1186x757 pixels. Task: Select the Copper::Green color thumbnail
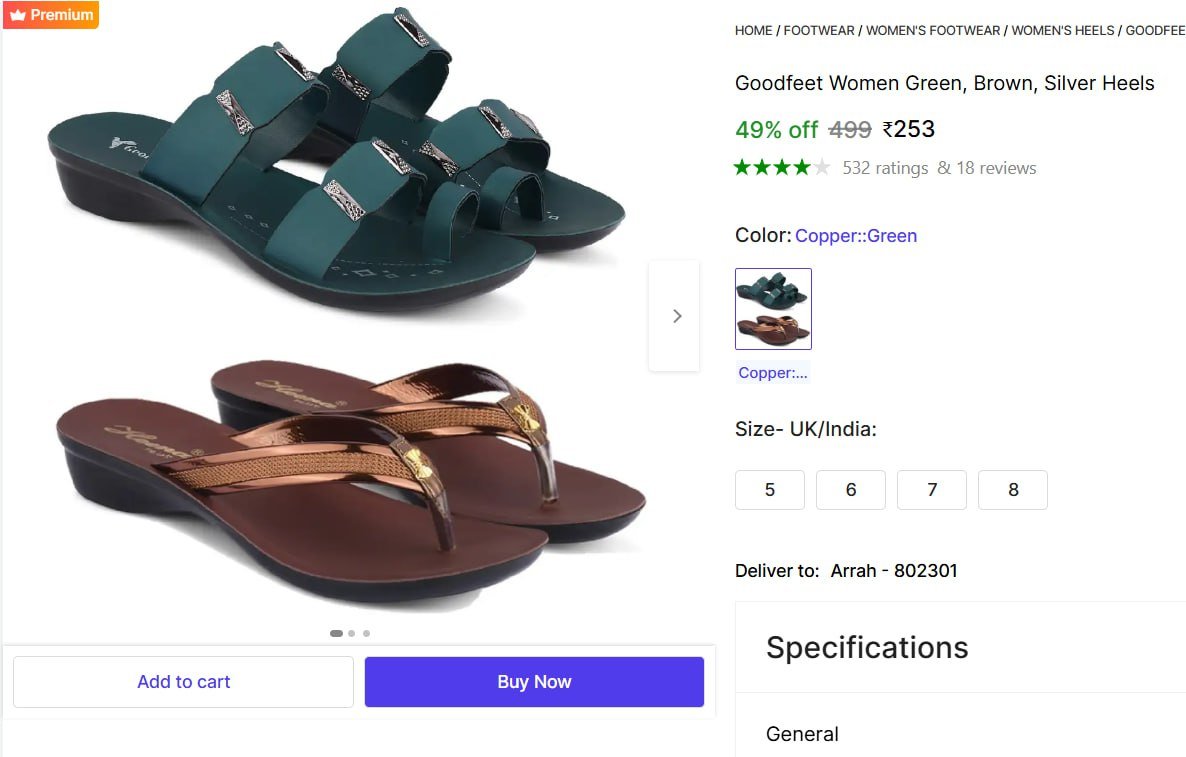click(773, 309)
